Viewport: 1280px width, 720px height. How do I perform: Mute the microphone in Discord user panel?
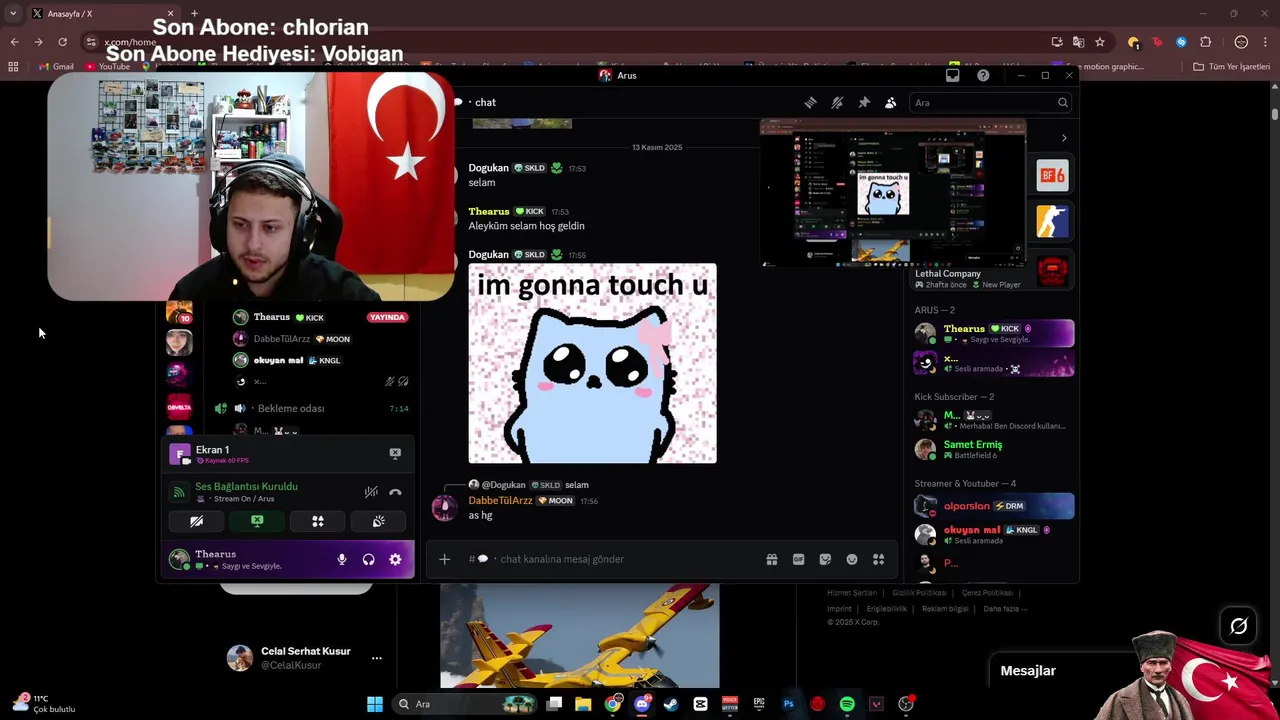(x=342, y=560)
